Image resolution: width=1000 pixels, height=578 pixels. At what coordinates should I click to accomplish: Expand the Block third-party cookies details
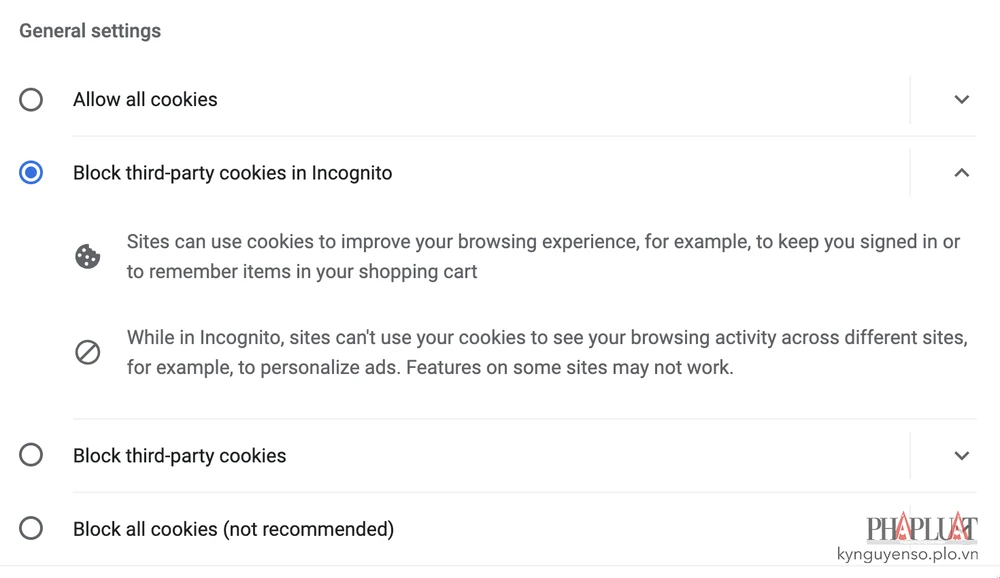pos(962,455)
